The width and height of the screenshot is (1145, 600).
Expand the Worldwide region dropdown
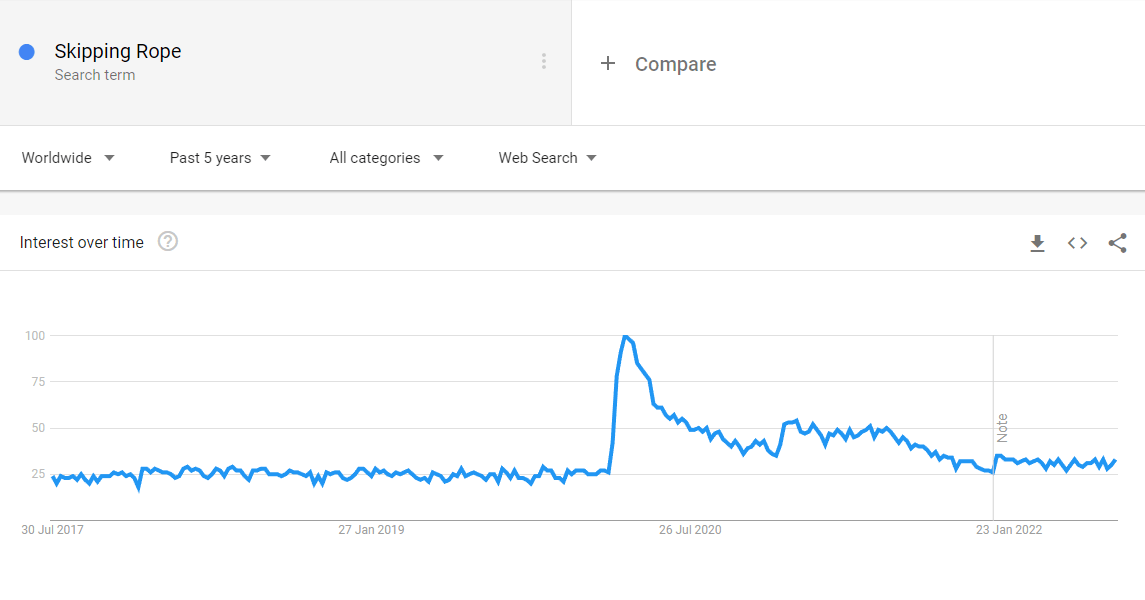[68, 158]
